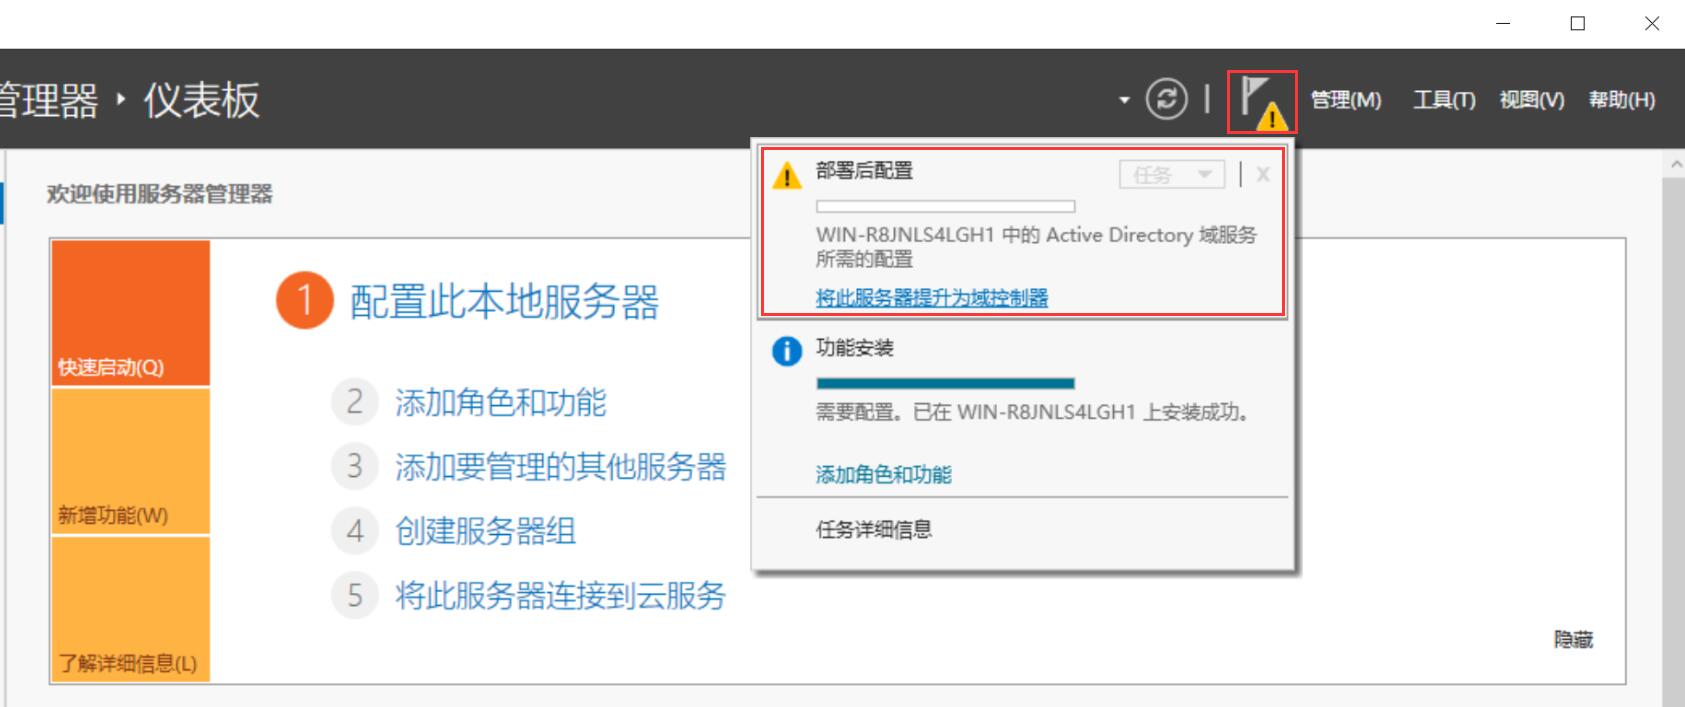Click the 功能安装 progress bar
The height and width of the screenshot is (707, 1685).
coord(946,382)
